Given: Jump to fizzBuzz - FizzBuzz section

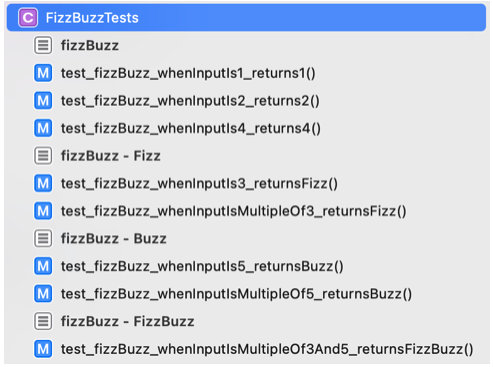Looking at the screenshot, I should point(128,321).
